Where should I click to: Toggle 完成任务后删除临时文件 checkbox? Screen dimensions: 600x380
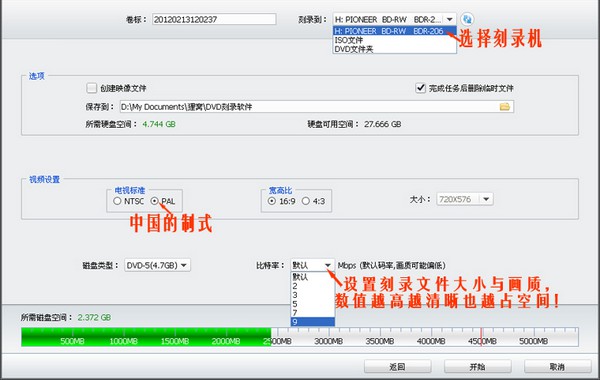pyautogui.click(x=420, y=88)
